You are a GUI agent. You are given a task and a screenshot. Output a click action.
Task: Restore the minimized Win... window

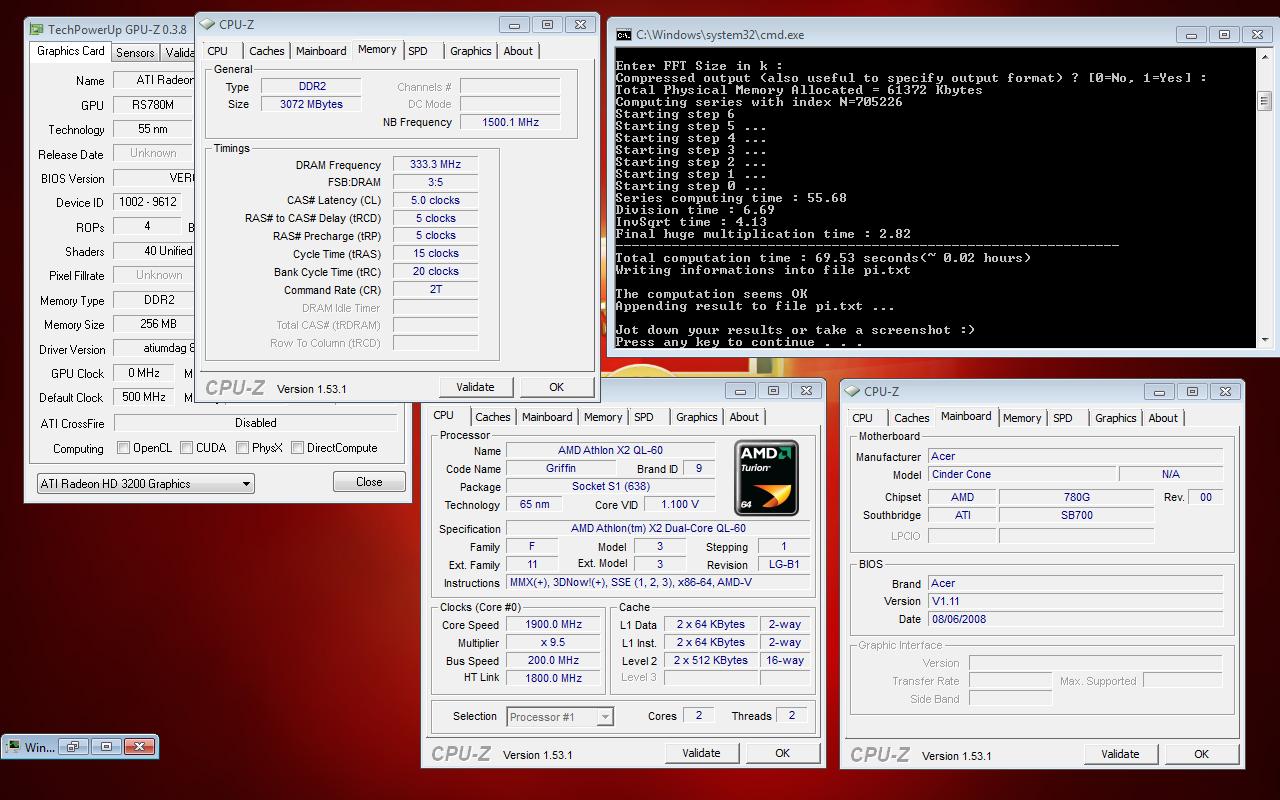(72, 746)
